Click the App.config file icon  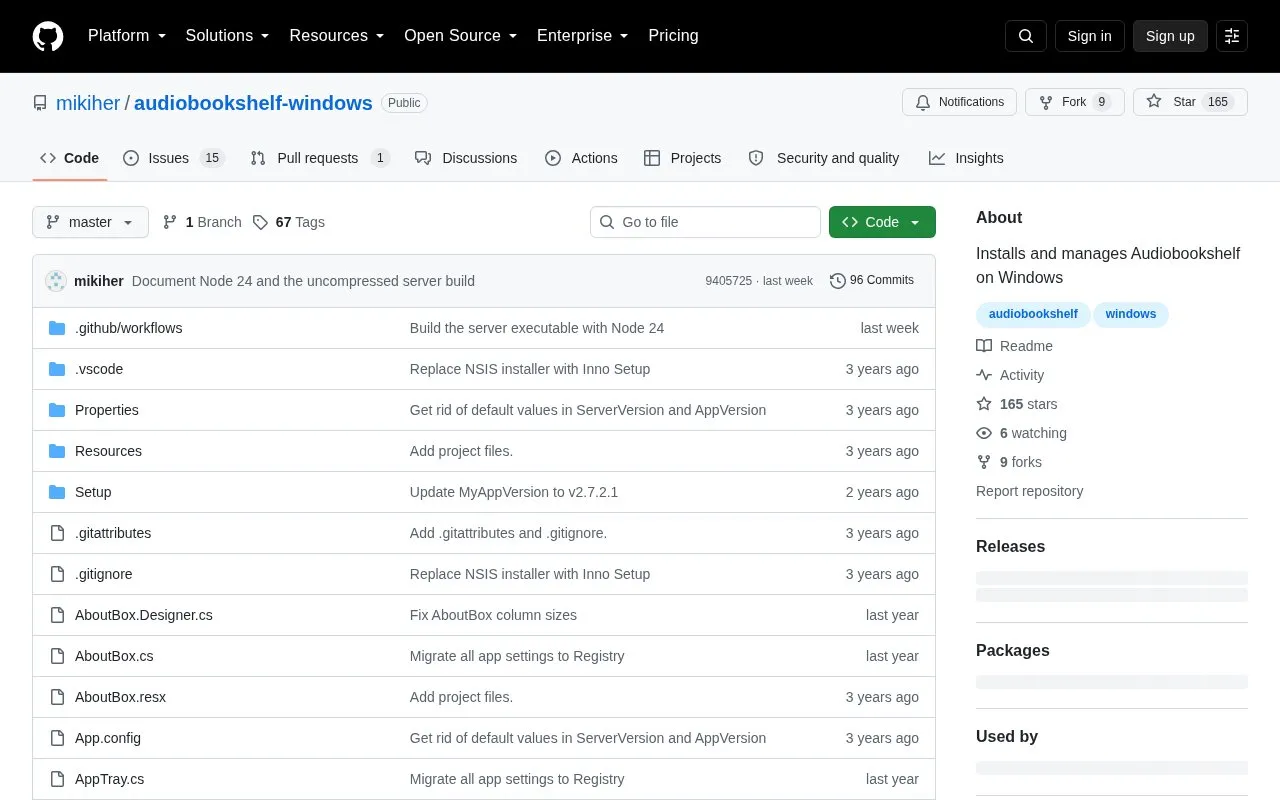tap(57, 738)
